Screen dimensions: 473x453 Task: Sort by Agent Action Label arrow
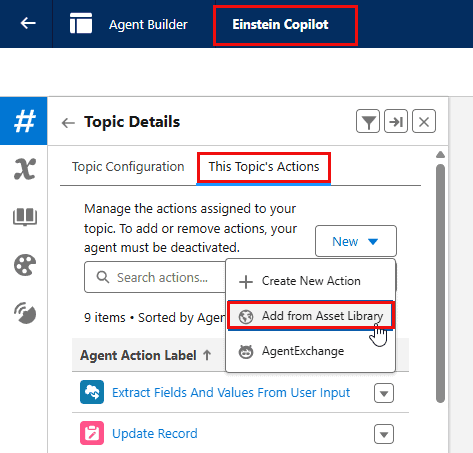(207, 355)
